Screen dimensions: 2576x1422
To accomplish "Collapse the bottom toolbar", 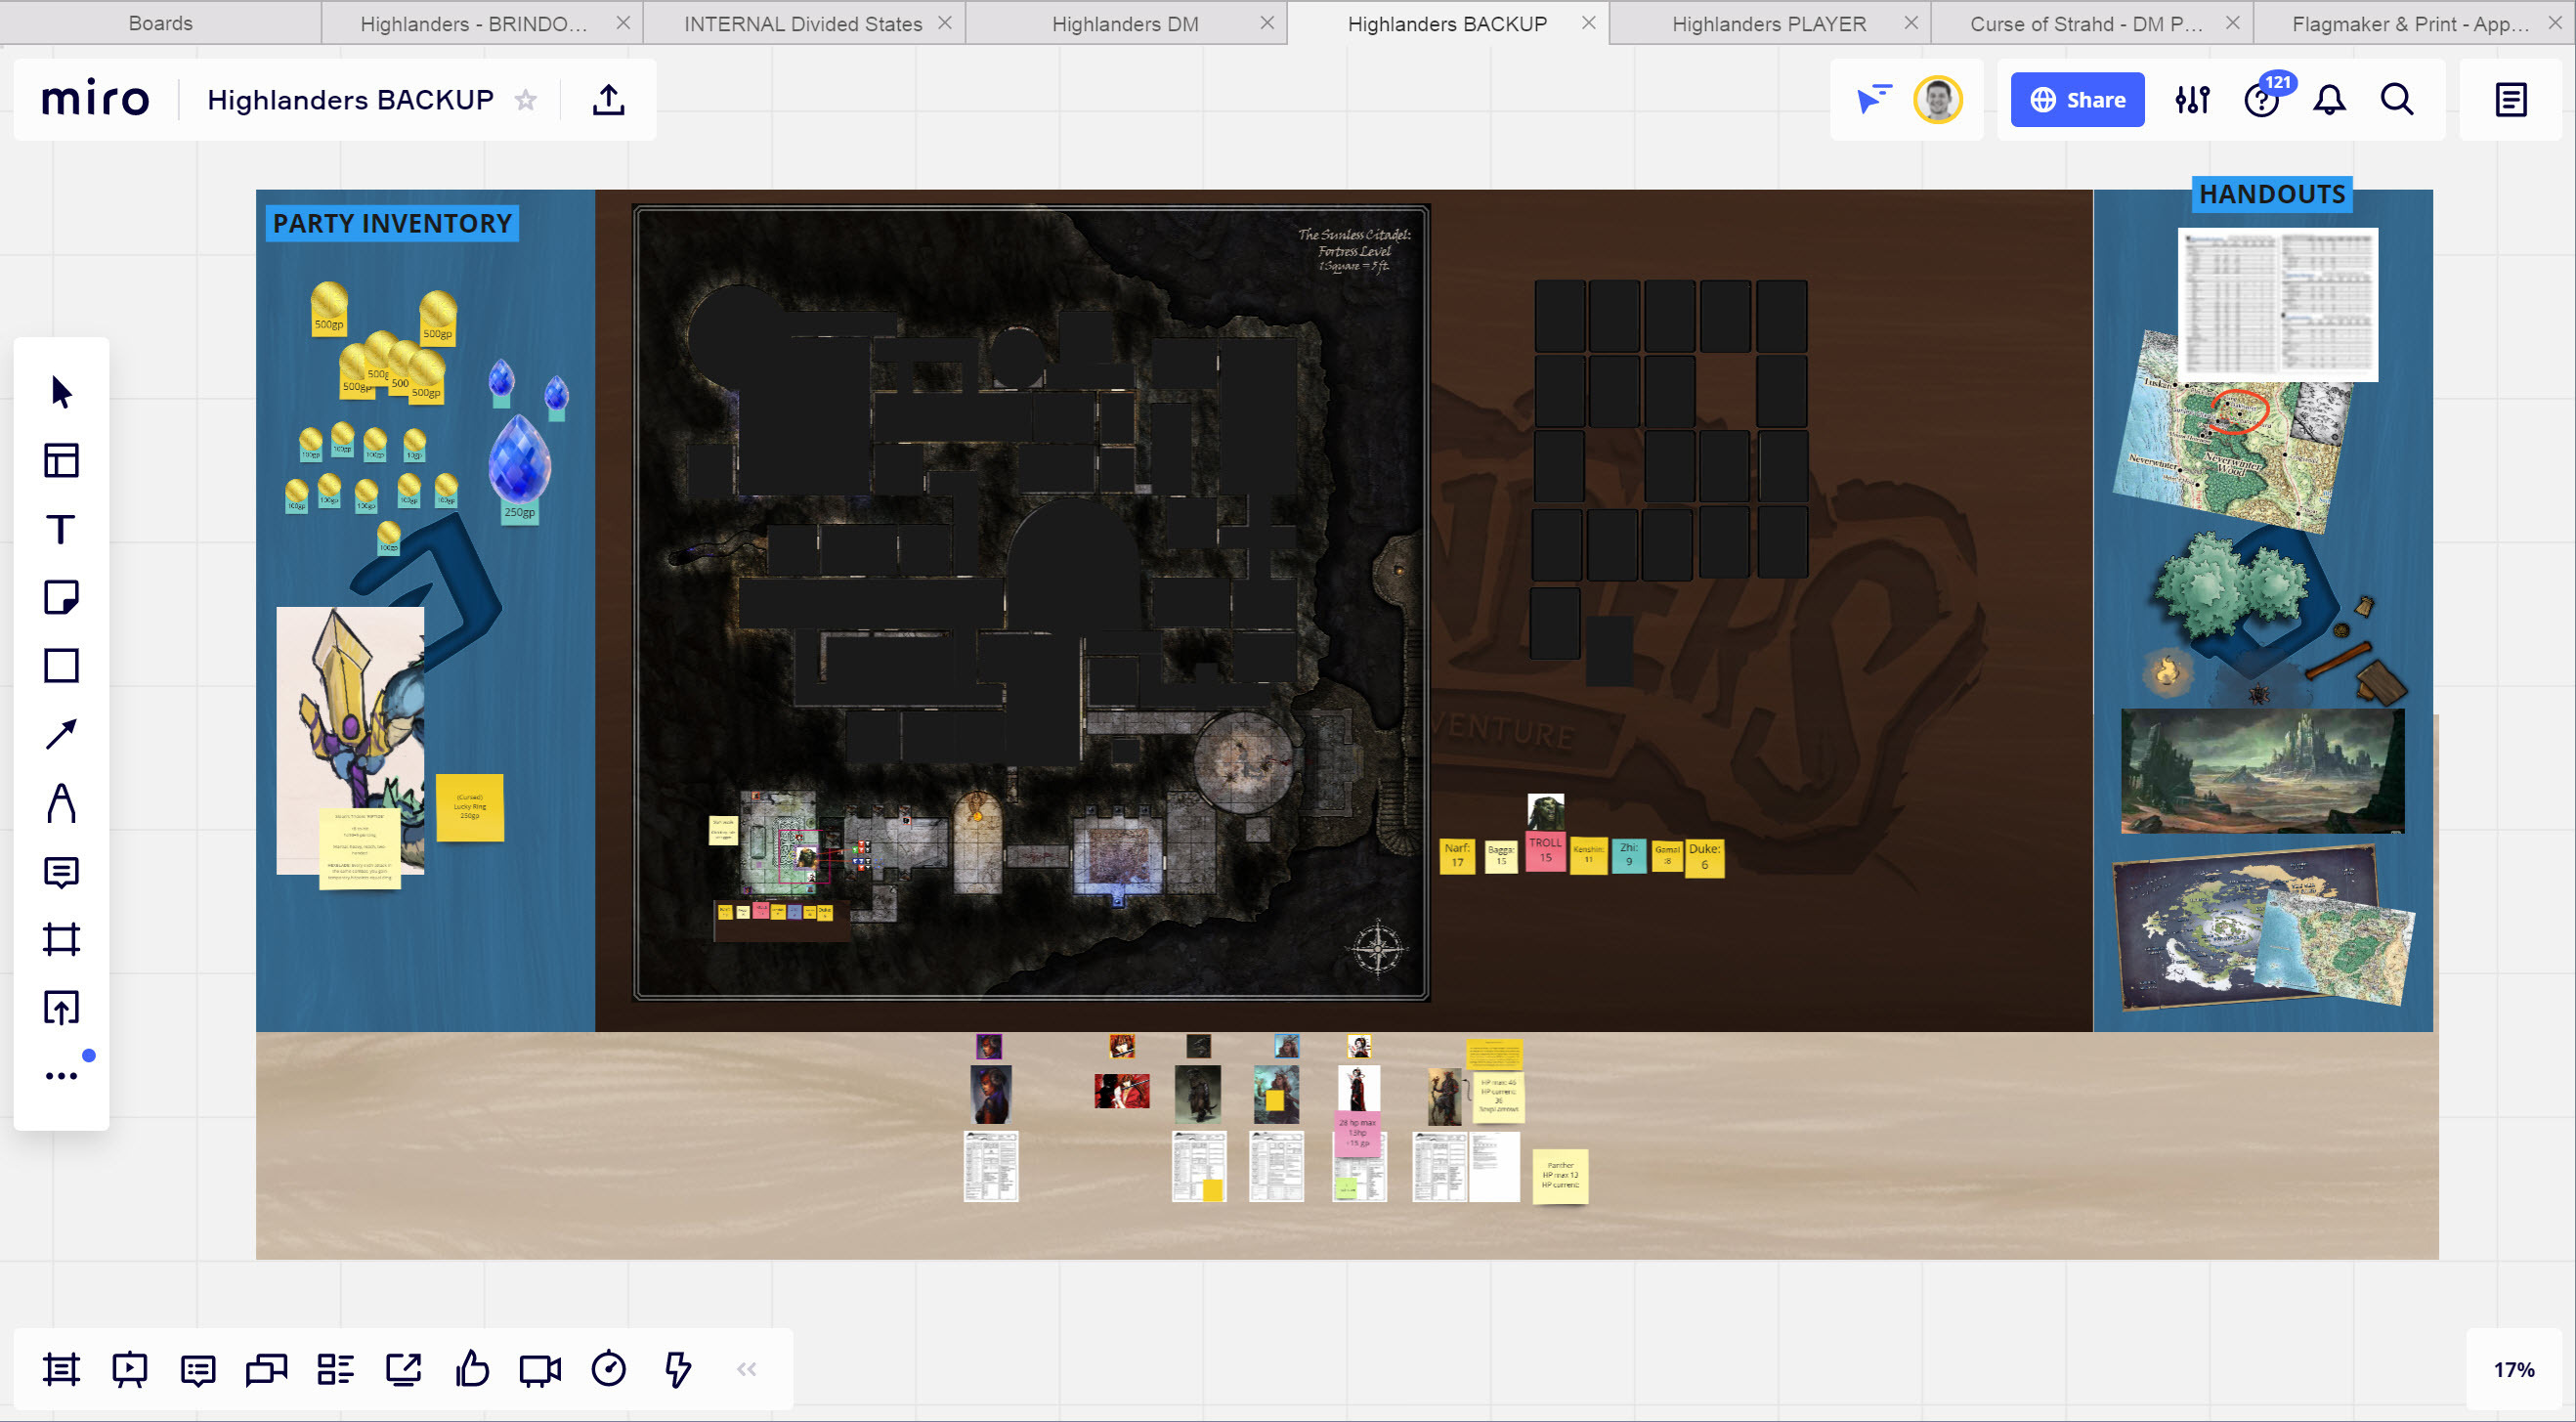I will point(746,1369).
